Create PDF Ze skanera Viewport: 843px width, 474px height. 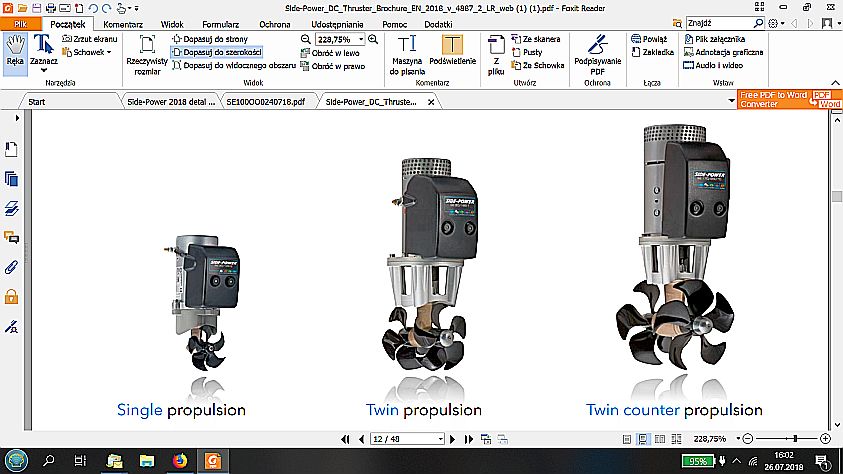pos(535,39)
